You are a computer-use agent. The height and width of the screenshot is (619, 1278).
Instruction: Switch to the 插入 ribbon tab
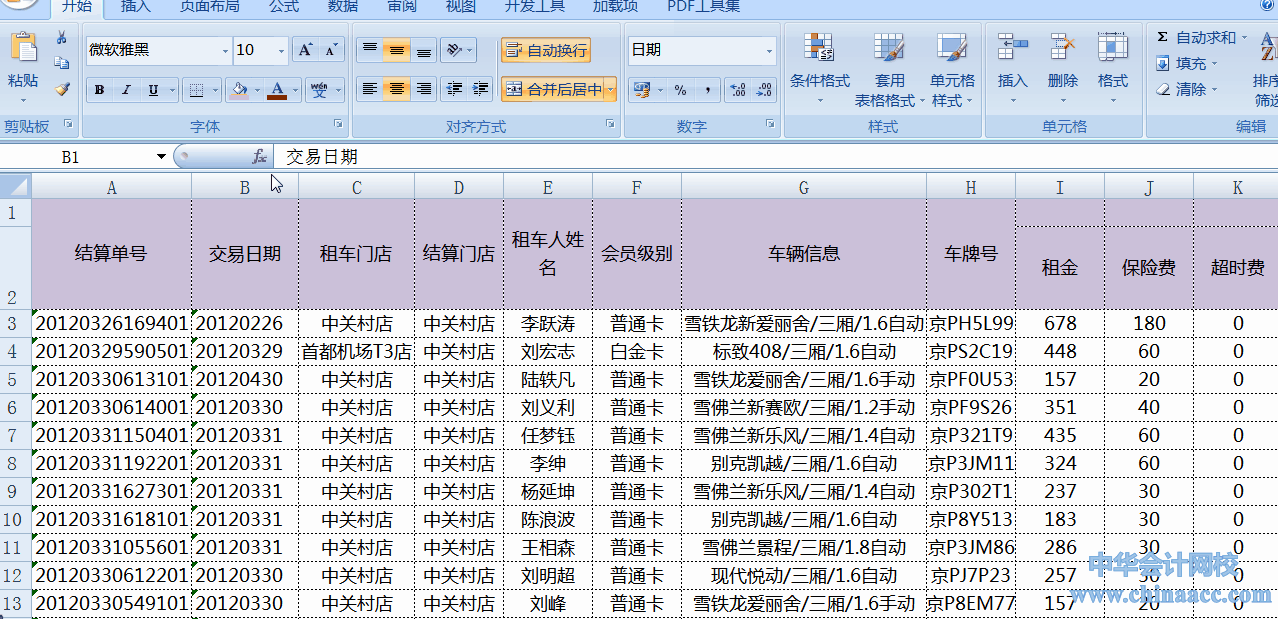click(136, 7)
